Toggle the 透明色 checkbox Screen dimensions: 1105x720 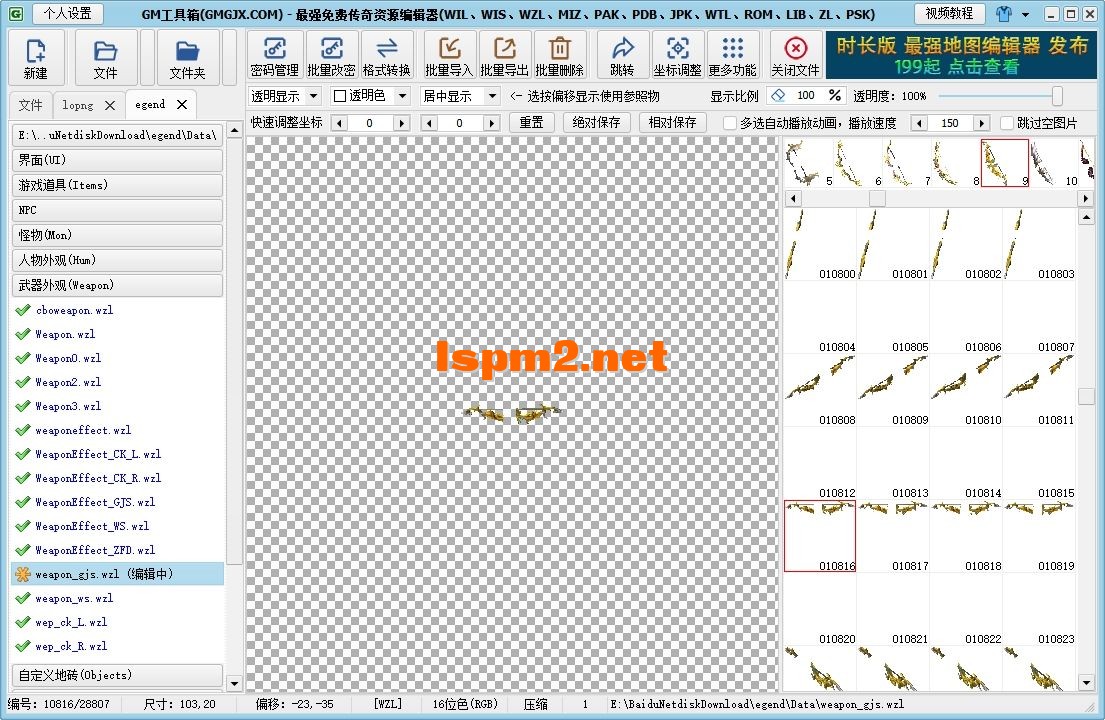click(x=340, y=96)
